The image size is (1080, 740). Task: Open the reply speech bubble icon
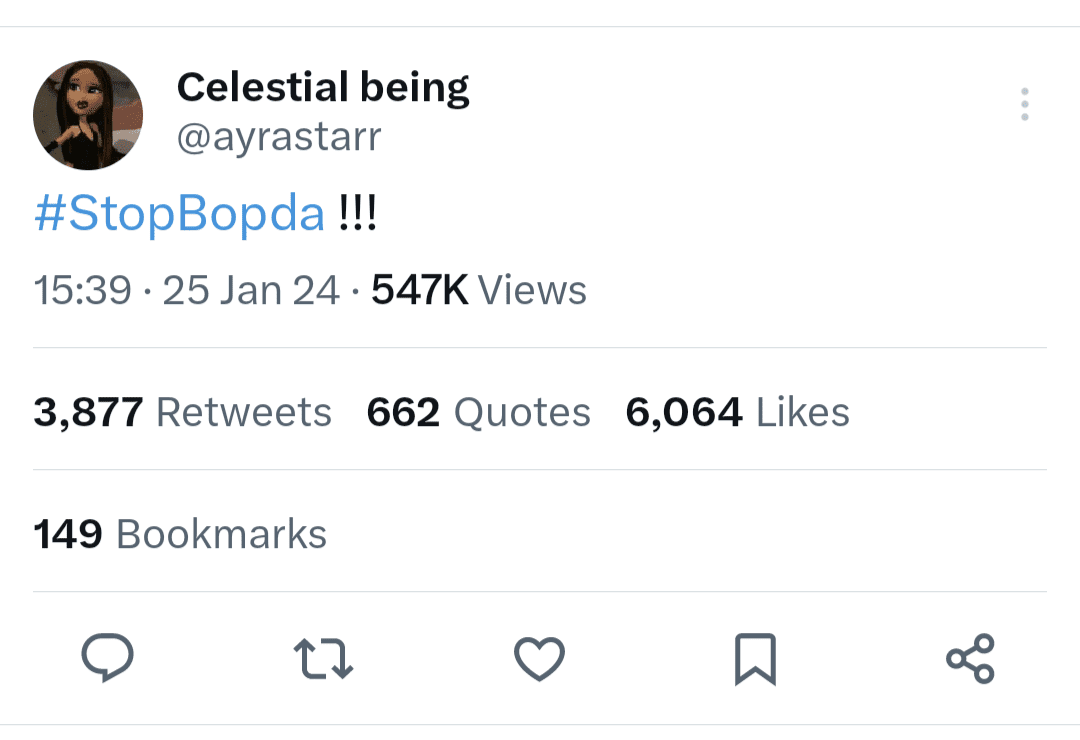tap(107, 658)
